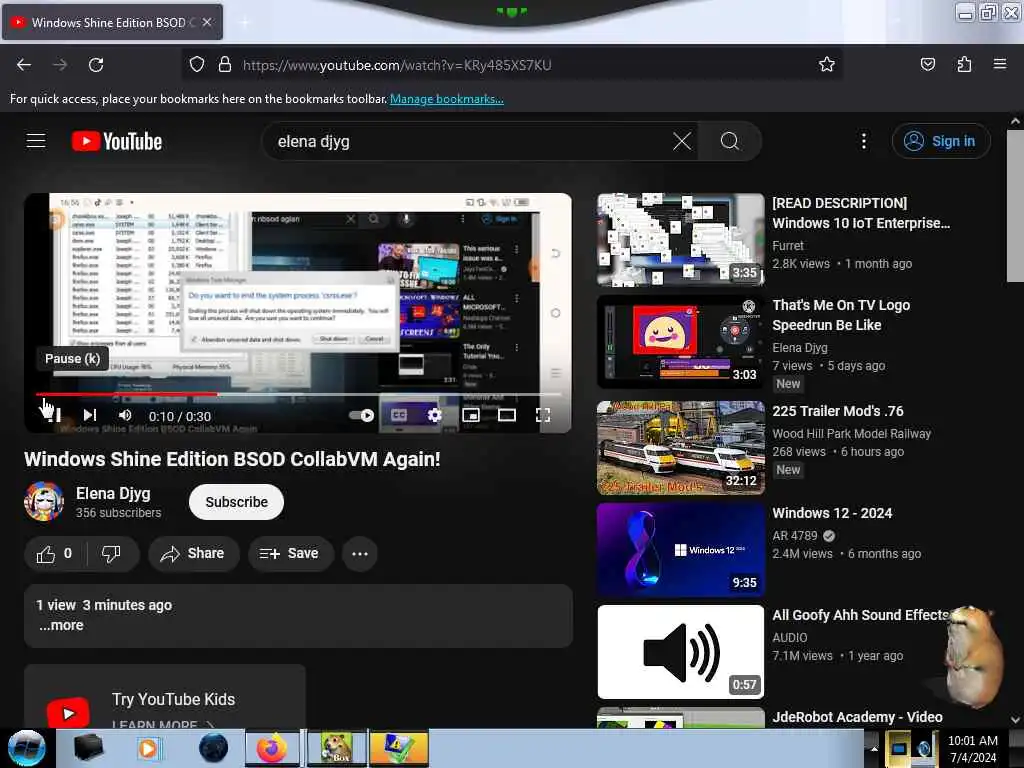Image resolution: width=1024 pixels, height=768 pixels.
Task: Dislike the video with the thumbs-down icon
Action: [112, 554]
